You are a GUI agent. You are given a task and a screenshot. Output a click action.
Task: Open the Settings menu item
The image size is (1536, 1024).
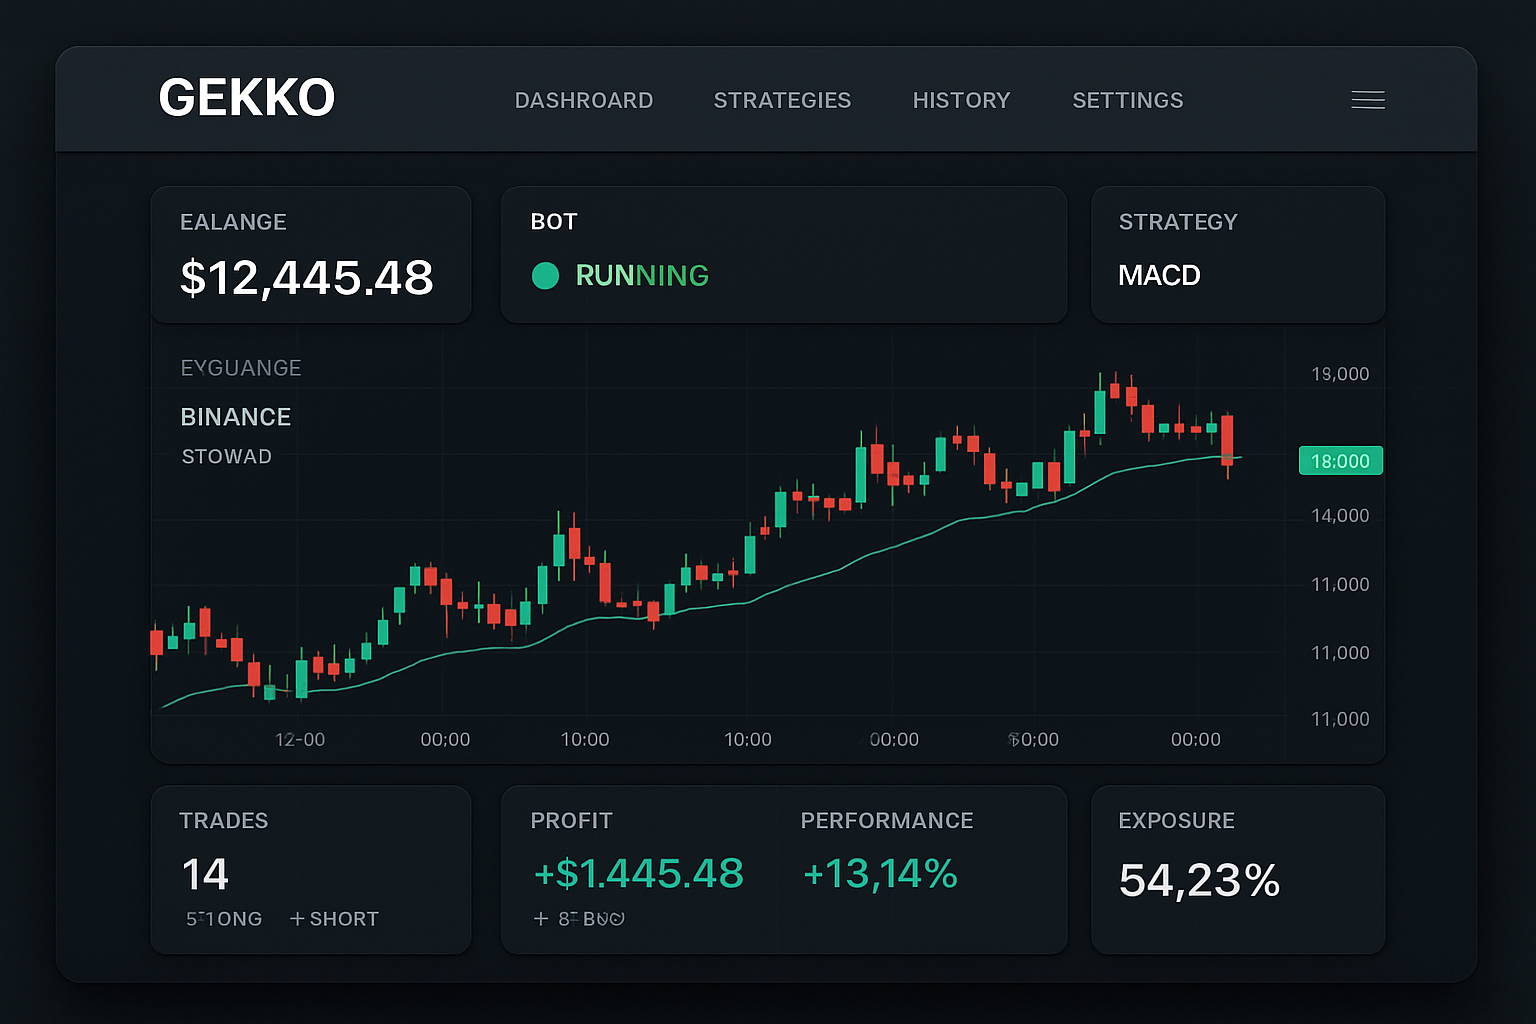tap(1128, 100)
